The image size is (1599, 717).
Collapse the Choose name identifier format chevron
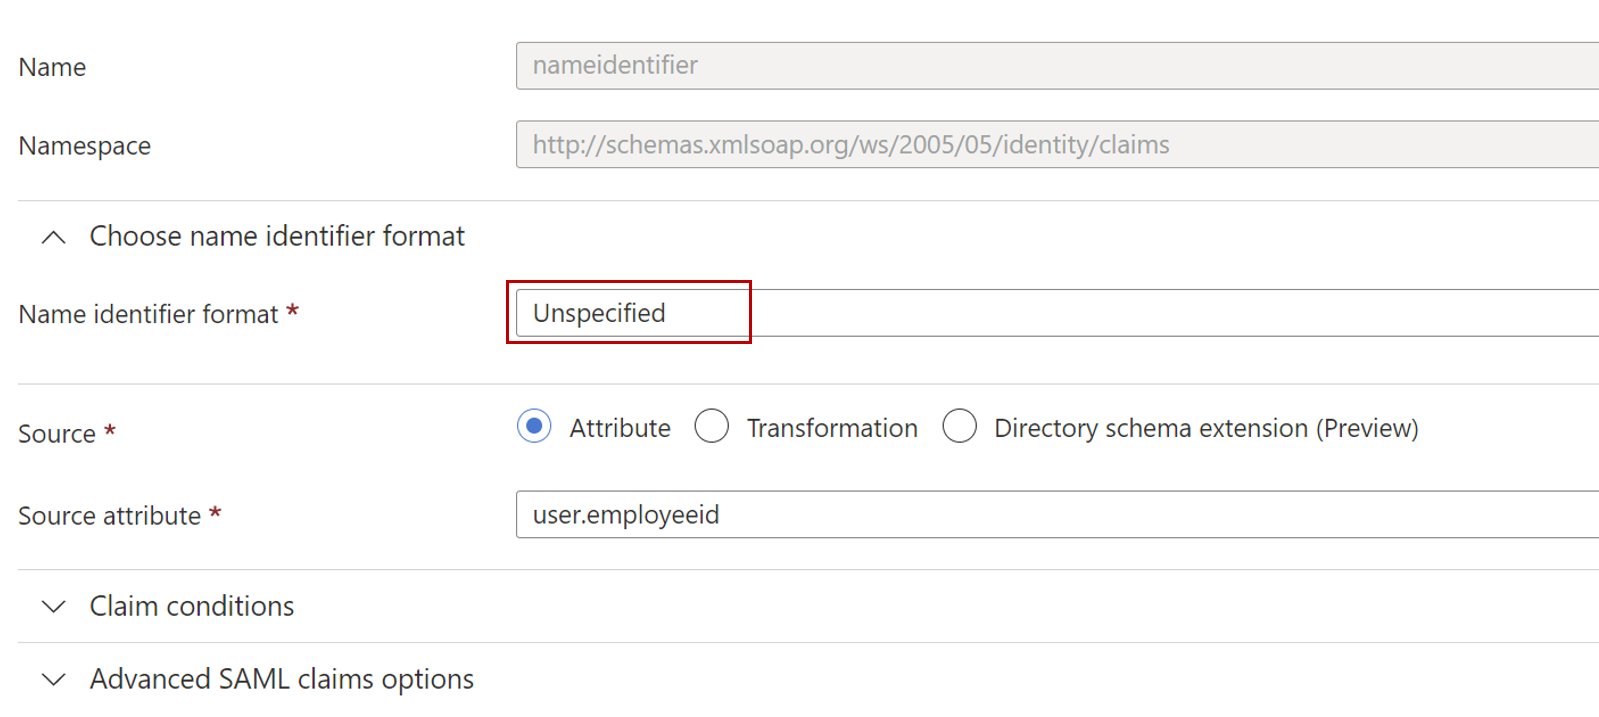52,237
